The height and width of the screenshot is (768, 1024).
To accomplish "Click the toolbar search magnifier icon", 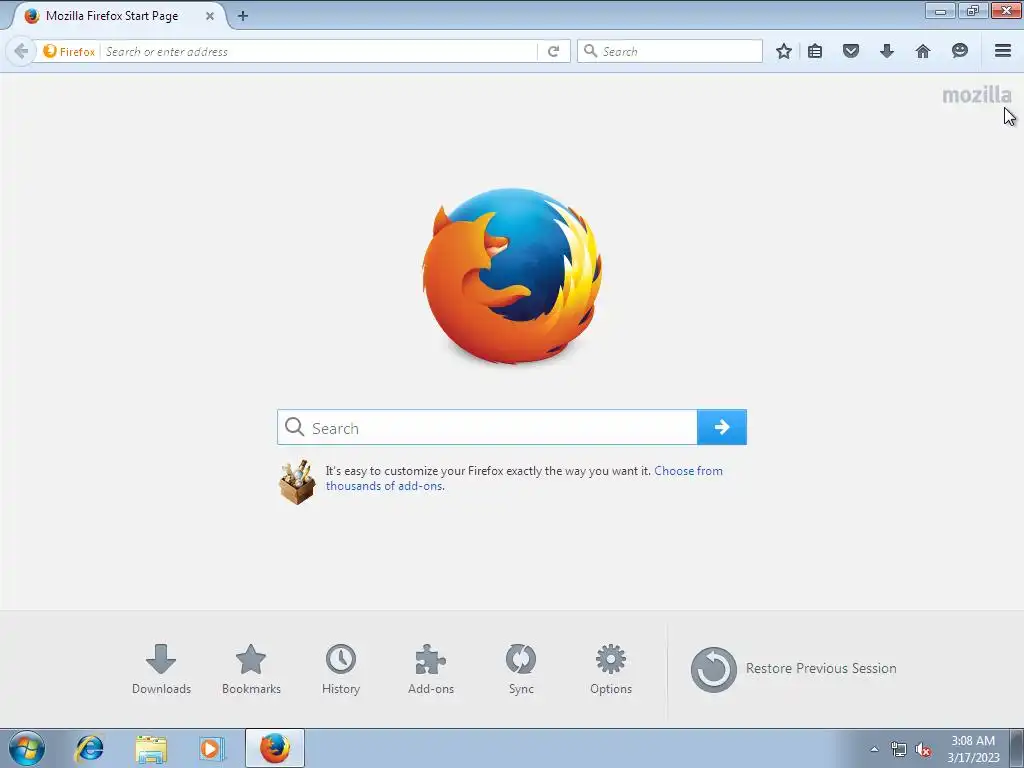I will [x=590, y=51].
